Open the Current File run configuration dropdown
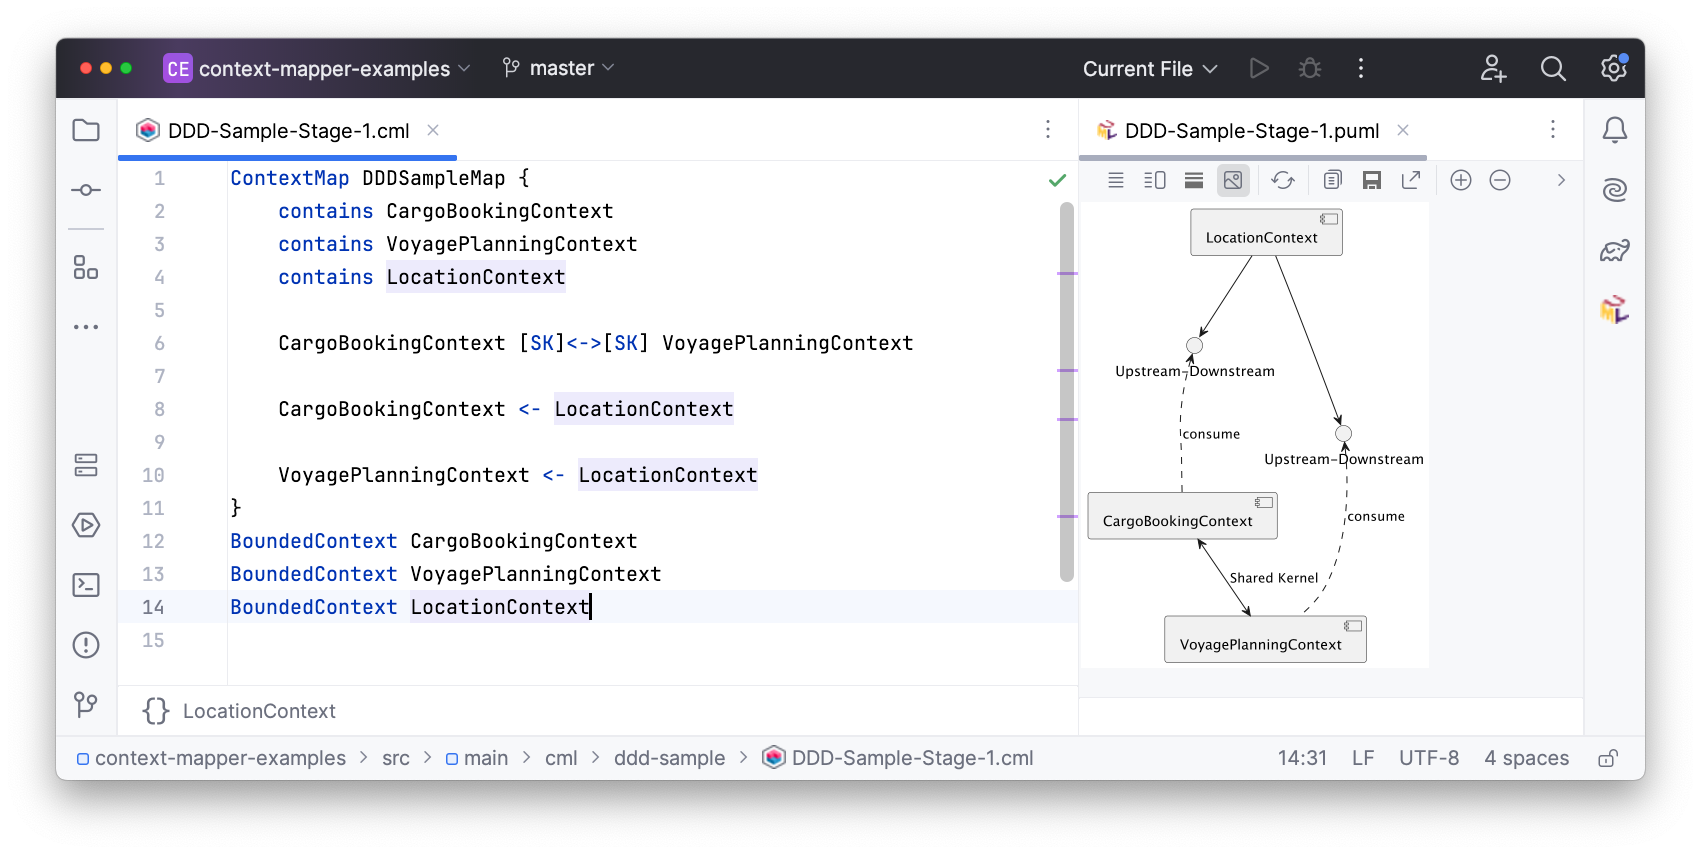 (1150, 68)
